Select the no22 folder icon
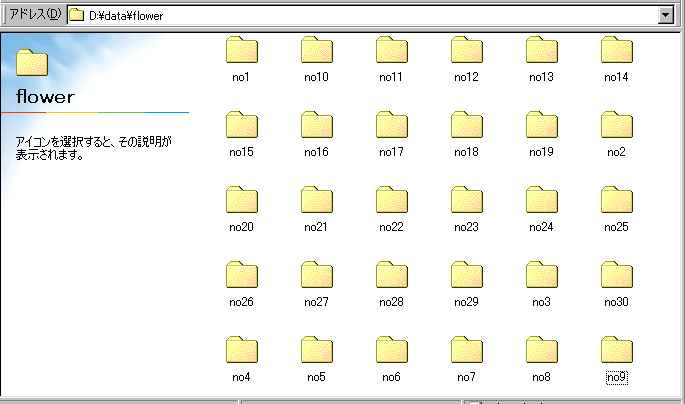This screenshot has height=404, width=685. tap(392, 200)
